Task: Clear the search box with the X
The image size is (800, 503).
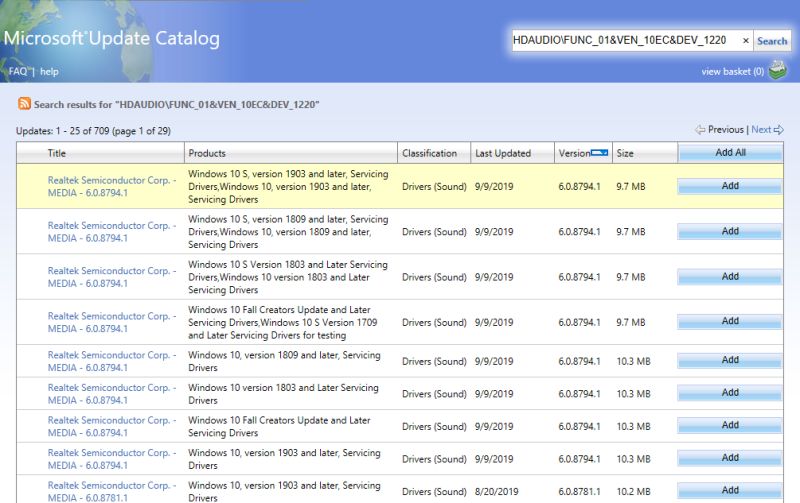Action: [745, 41]
